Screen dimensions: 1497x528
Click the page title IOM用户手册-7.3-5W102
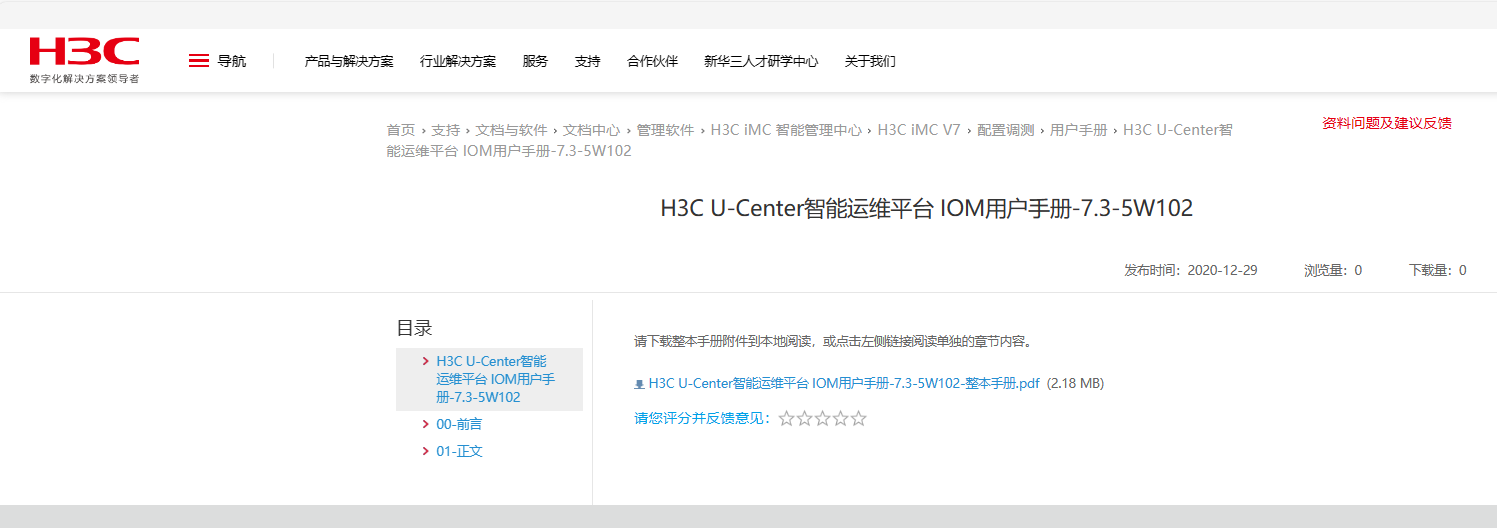click(x=927, y=208)
